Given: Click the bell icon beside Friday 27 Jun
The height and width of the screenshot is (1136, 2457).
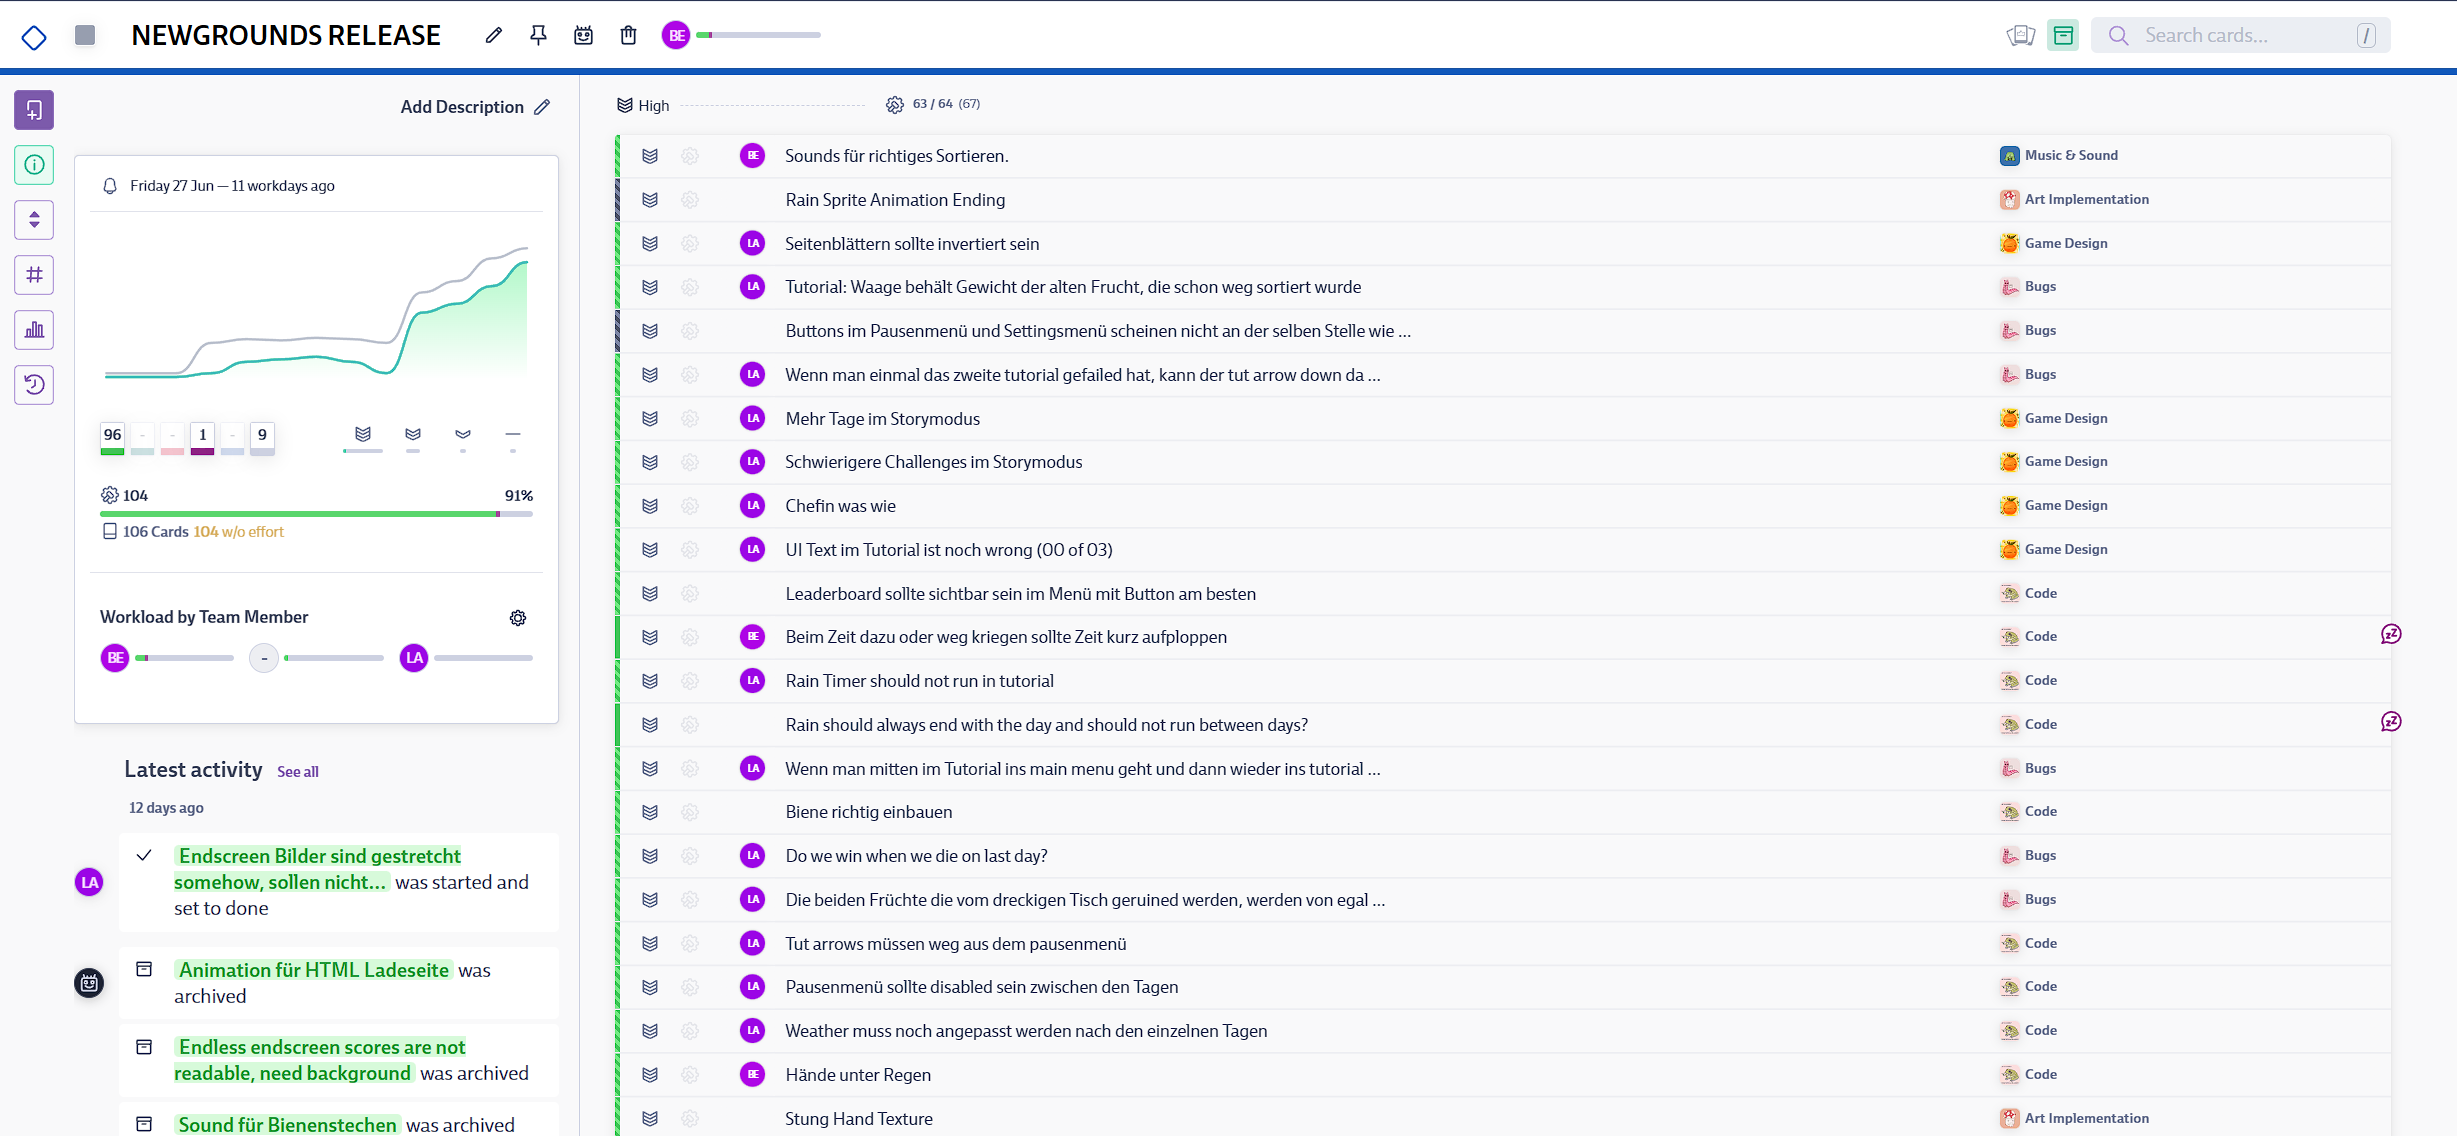Looking at the screenshot, I should (110, 186).
